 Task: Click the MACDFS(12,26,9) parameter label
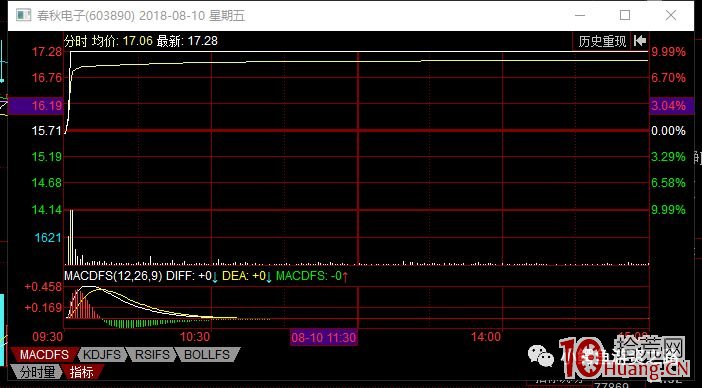113,276
